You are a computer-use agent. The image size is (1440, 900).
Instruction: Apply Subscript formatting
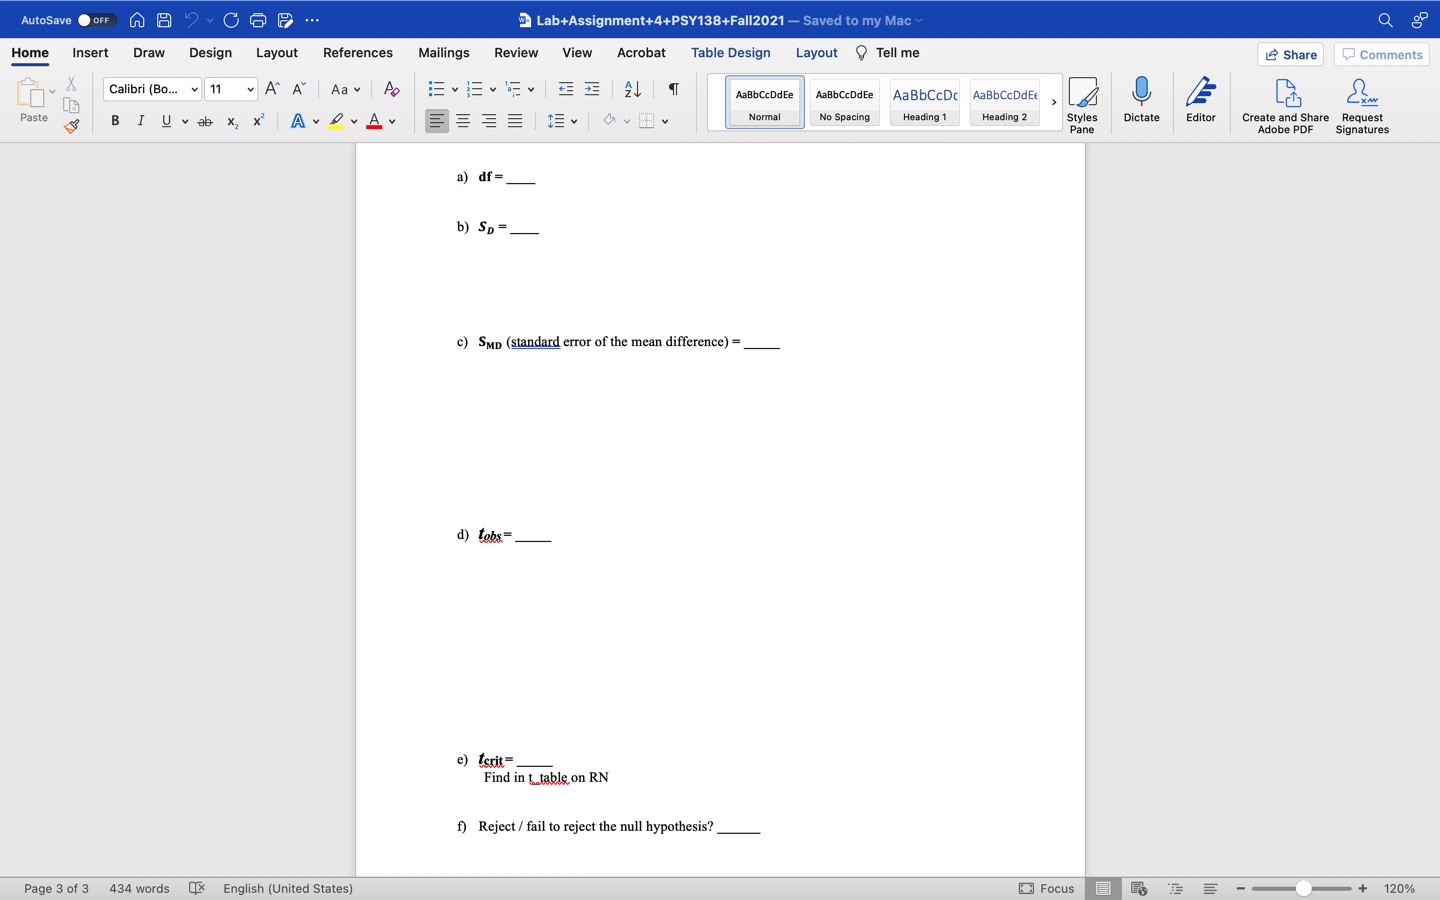tap(231, 122)
